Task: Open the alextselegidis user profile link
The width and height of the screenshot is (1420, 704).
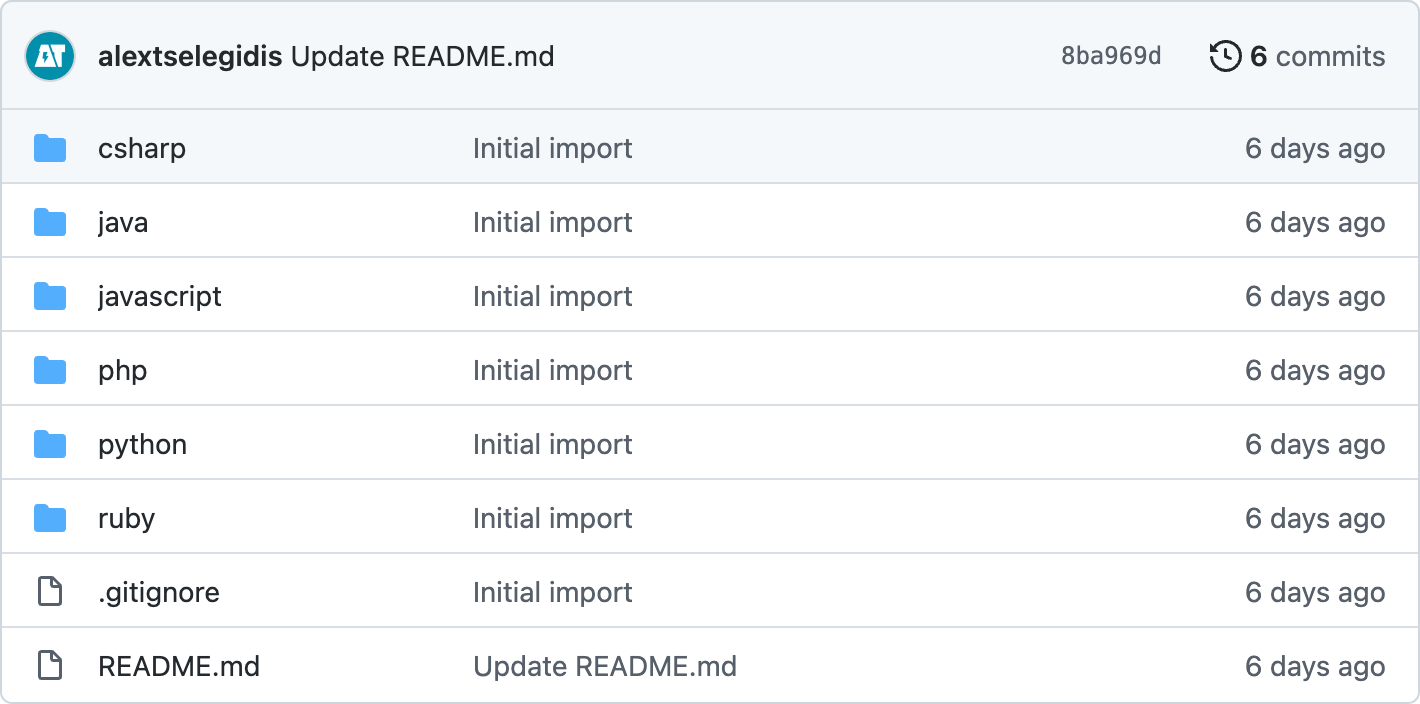Action: coord(190,56)
